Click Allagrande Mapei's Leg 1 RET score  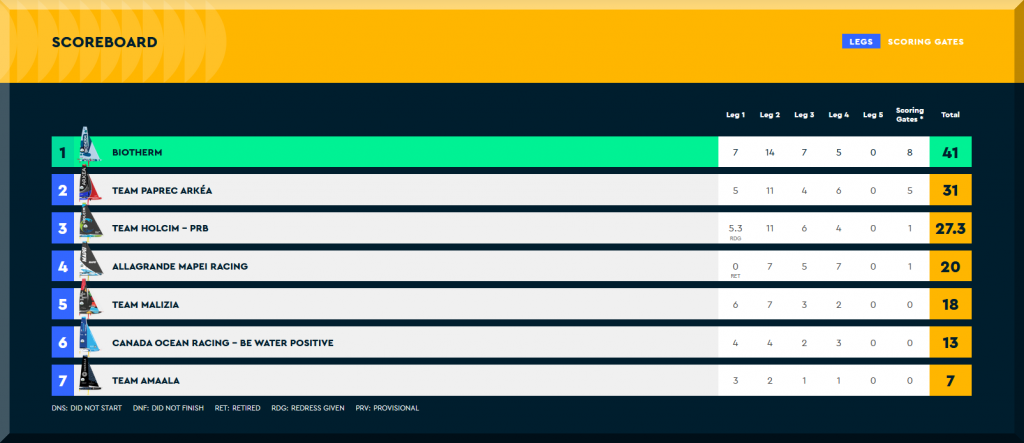(x=735, y=268)
